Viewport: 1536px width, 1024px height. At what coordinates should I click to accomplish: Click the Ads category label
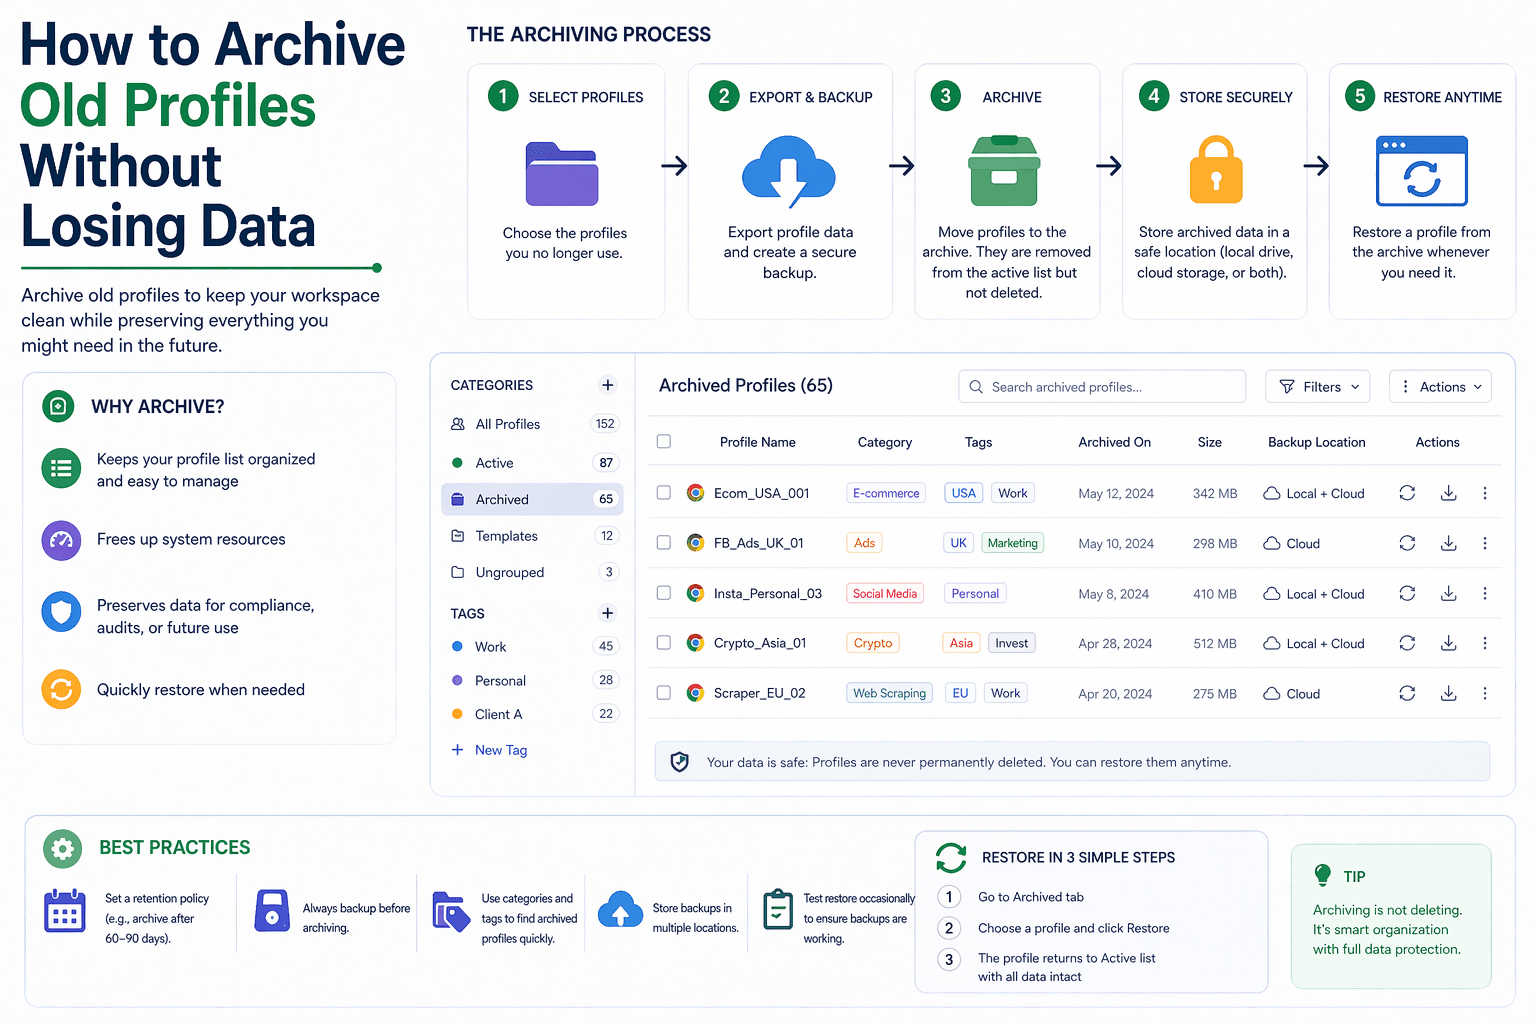(864, 543)
